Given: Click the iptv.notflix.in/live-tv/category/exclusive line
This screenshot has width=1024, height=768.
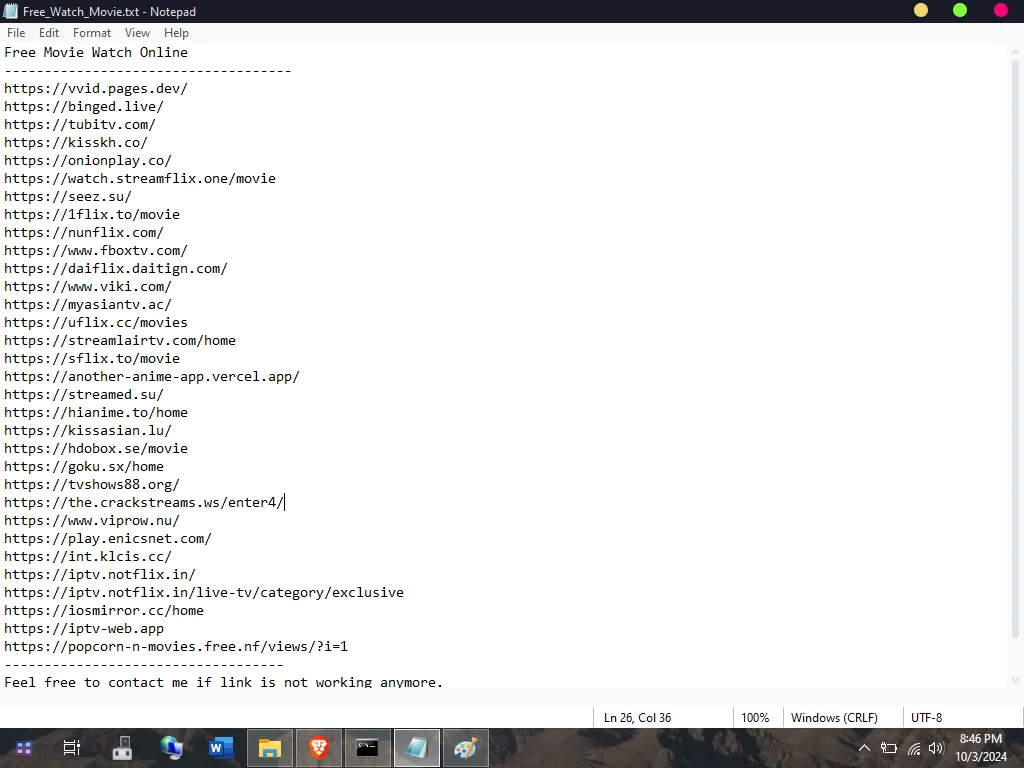Looking at the screenshot, I should [204, 592].
